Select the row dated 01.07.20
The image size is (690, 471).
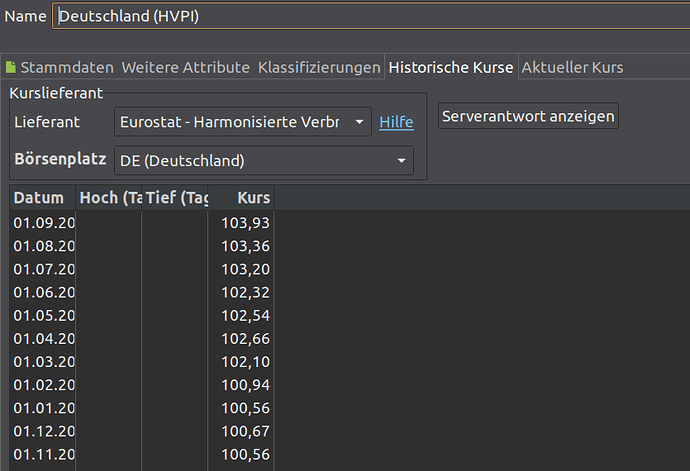point(141,269)
